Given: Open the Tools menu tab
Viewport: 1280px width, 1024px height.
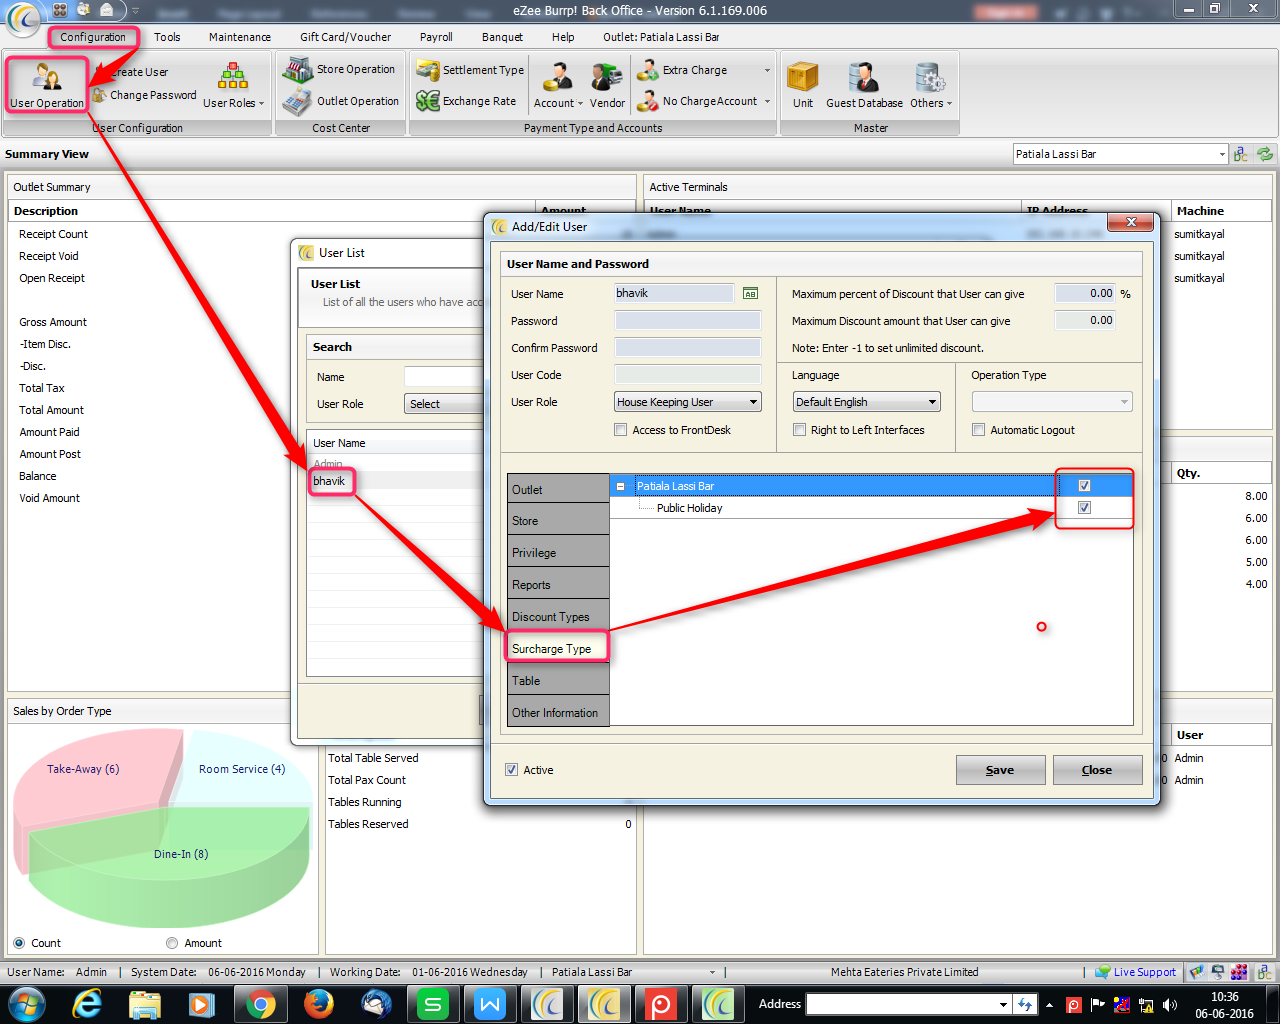Looking at the screenshot, I should coord(167,37).
